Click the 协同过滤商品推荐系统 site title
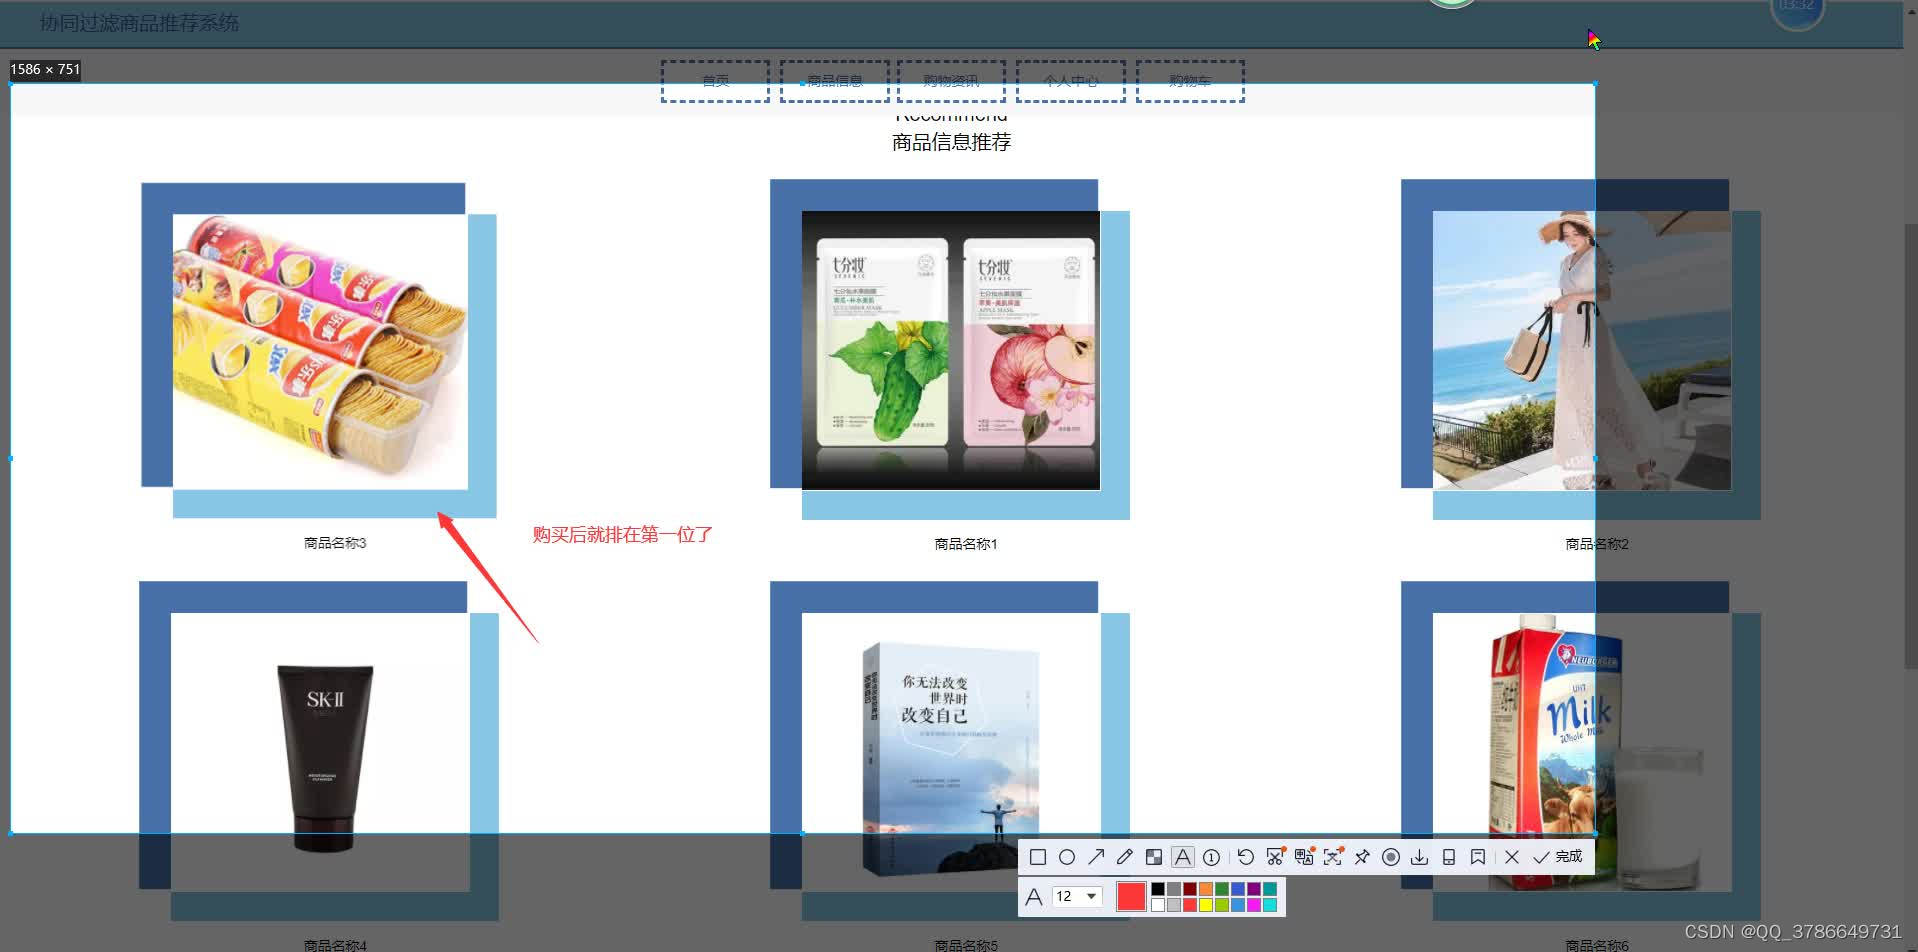 coord(139,22)
